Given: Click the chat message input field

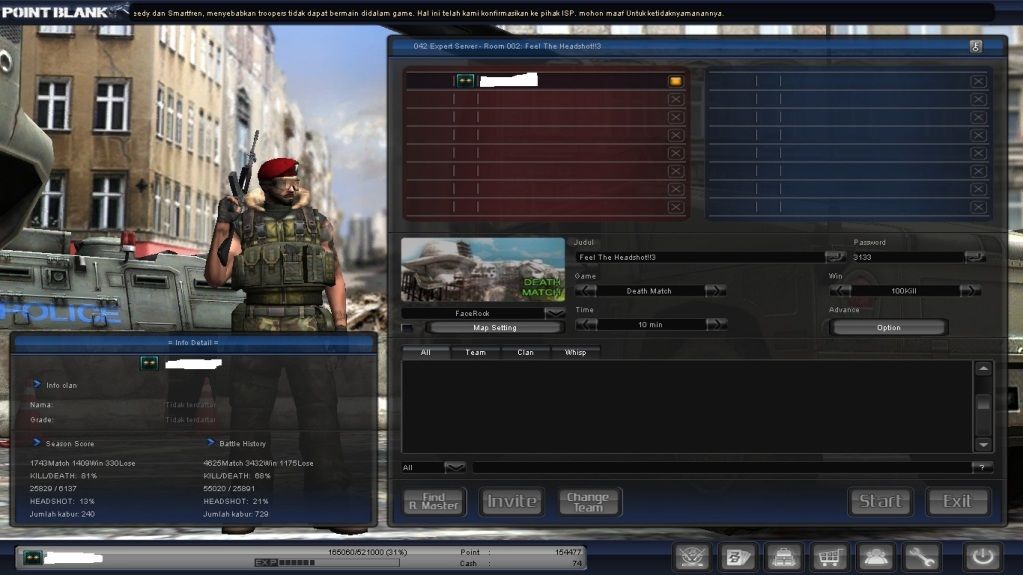Looking at the screenshot, I should coord(722,467).
